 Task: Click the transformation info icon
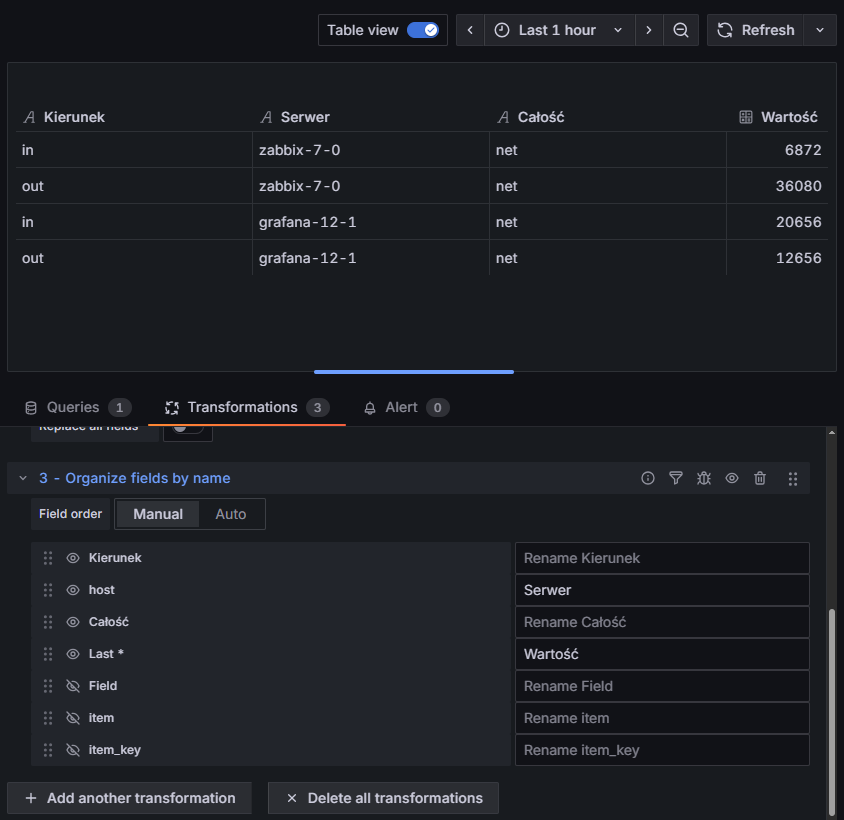648,479
